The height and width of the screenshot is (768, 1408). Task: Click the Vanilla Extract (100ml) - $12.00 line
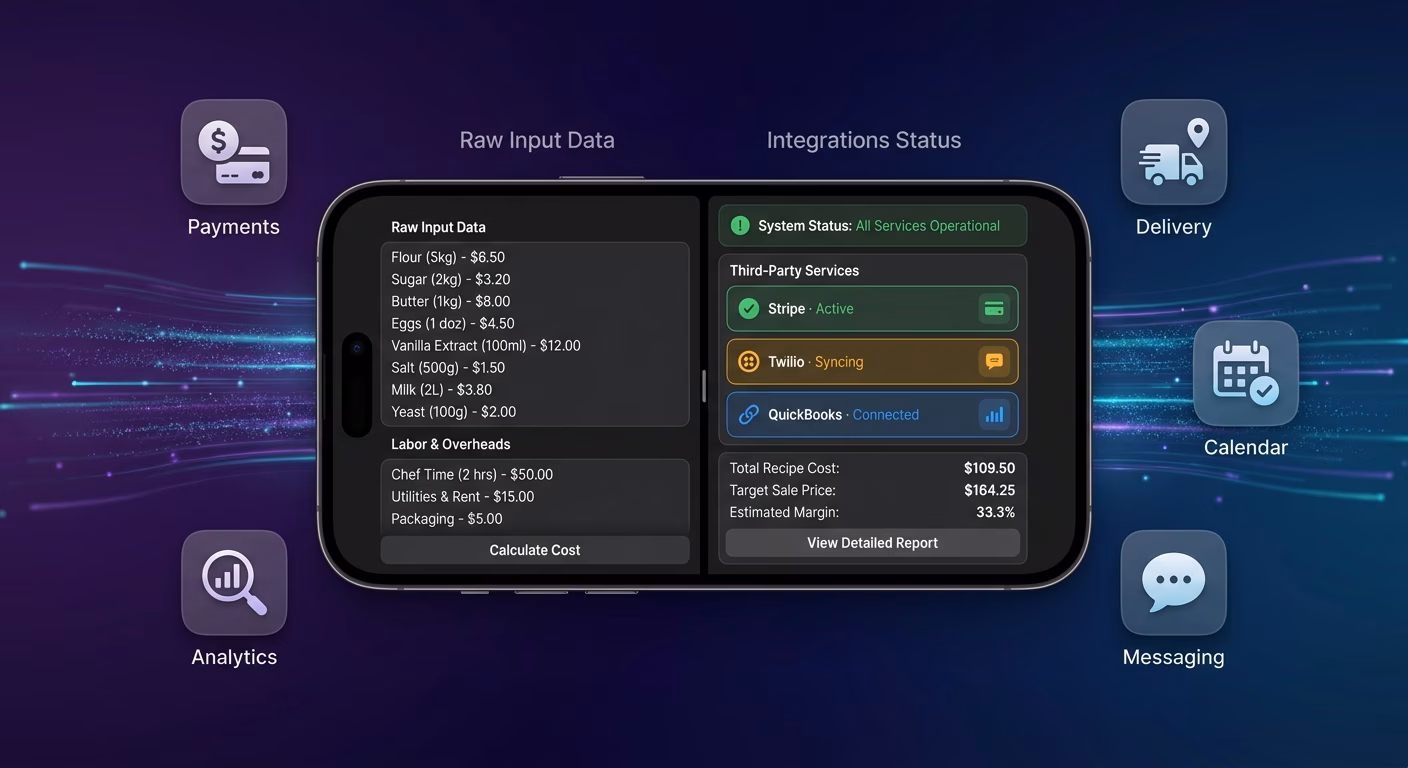tap(486, 345)
